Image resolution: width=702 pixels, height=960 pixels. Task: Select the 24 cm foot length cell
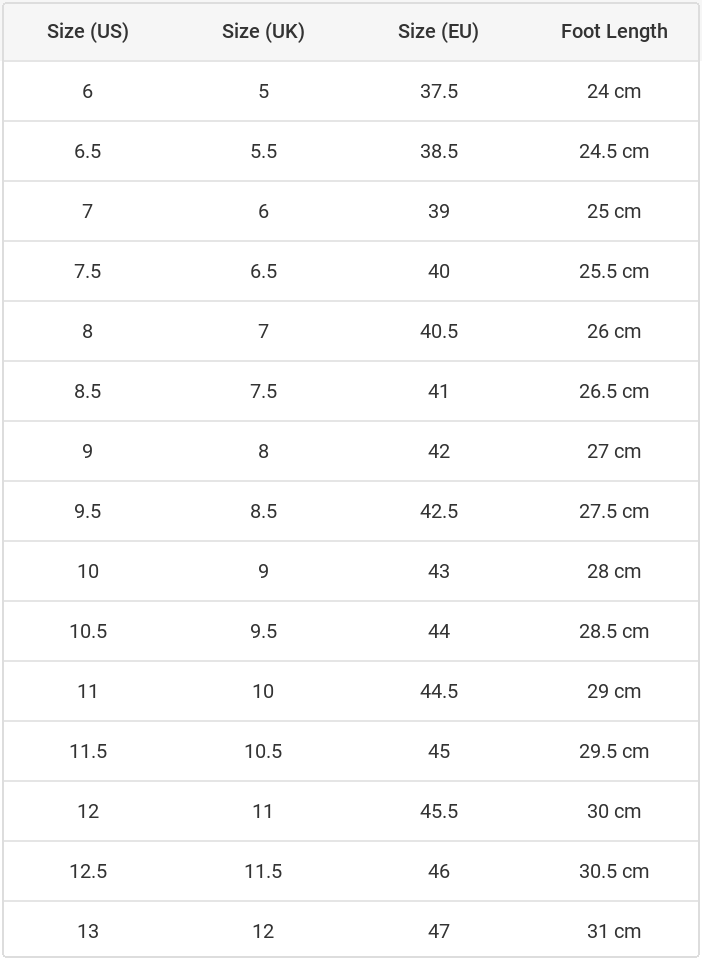tap(614, 91)
